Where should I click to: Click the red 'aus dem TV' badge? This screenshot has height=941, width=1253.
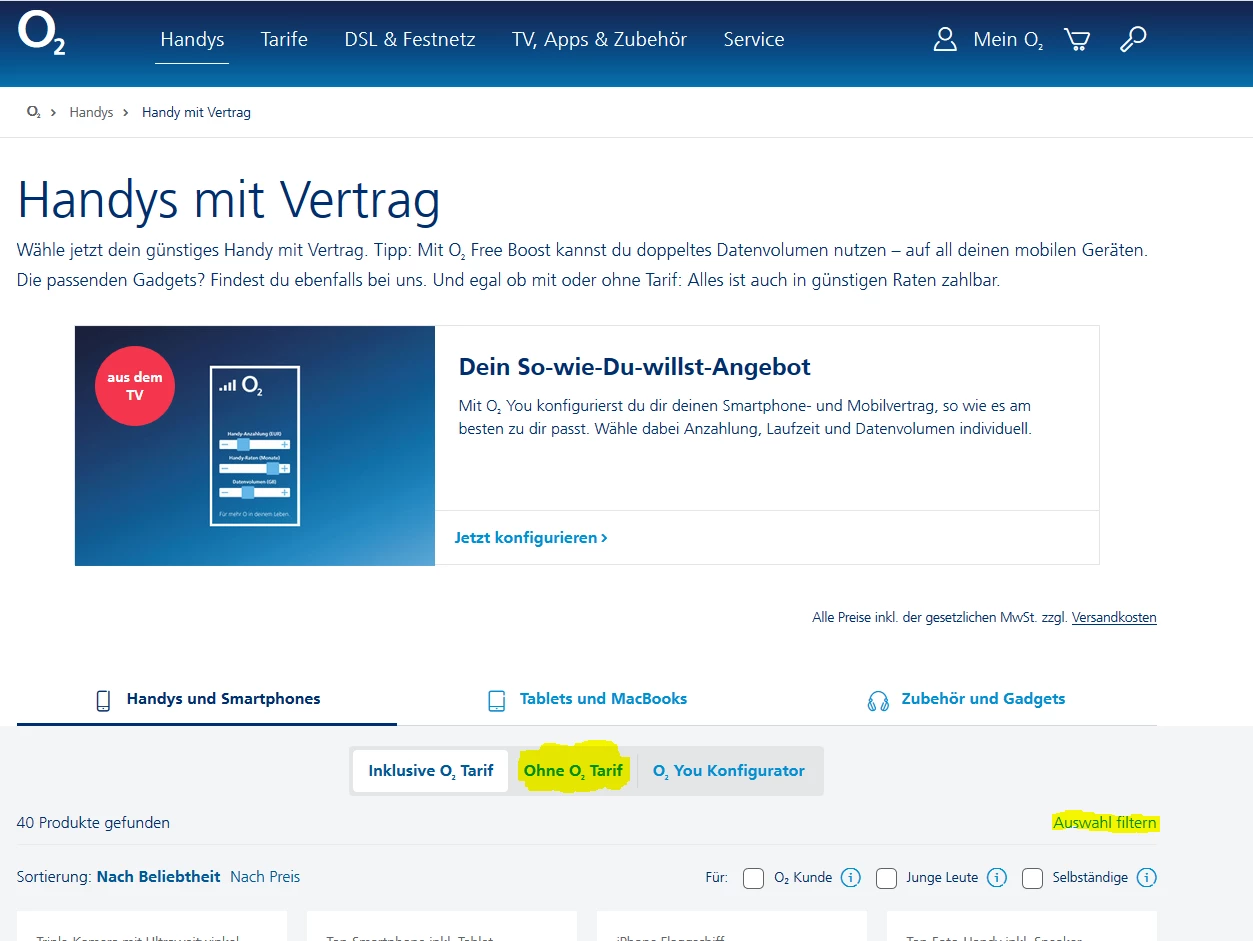point(135,386)
